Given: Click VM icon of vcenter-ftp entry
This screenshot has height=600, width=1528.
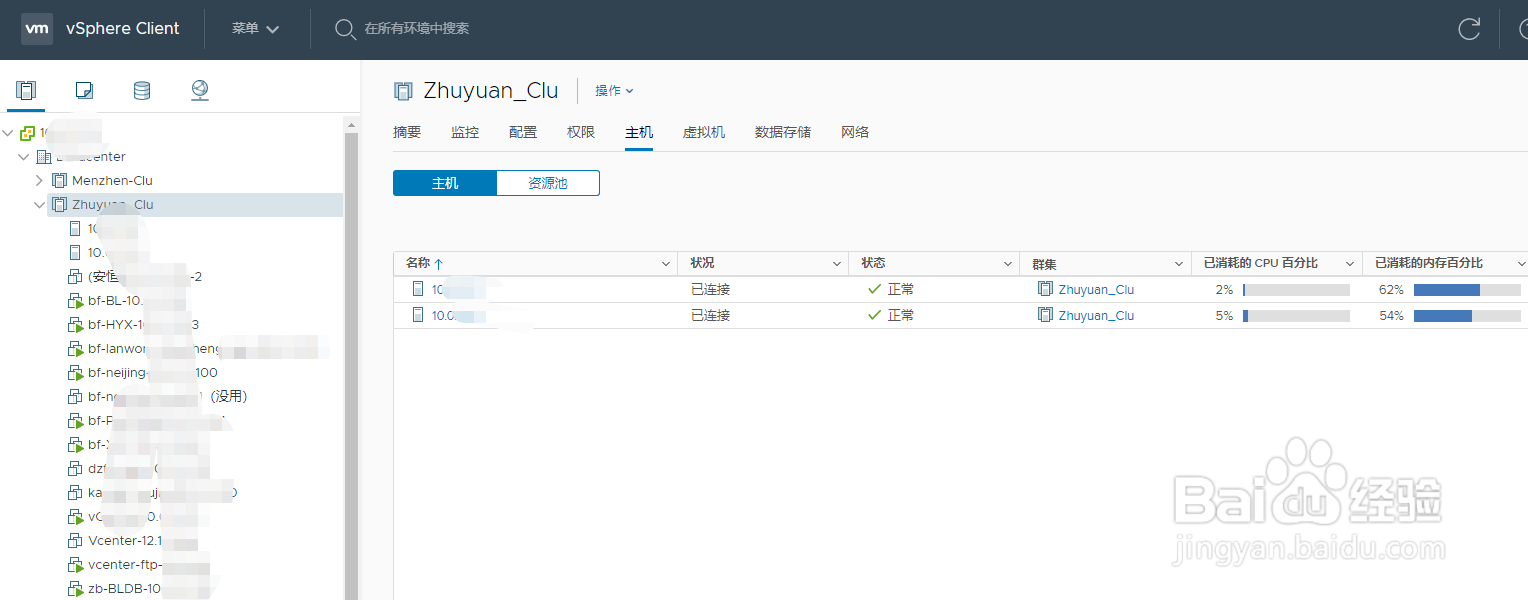Looking at the screenshot, I should (x=75, y=565).
